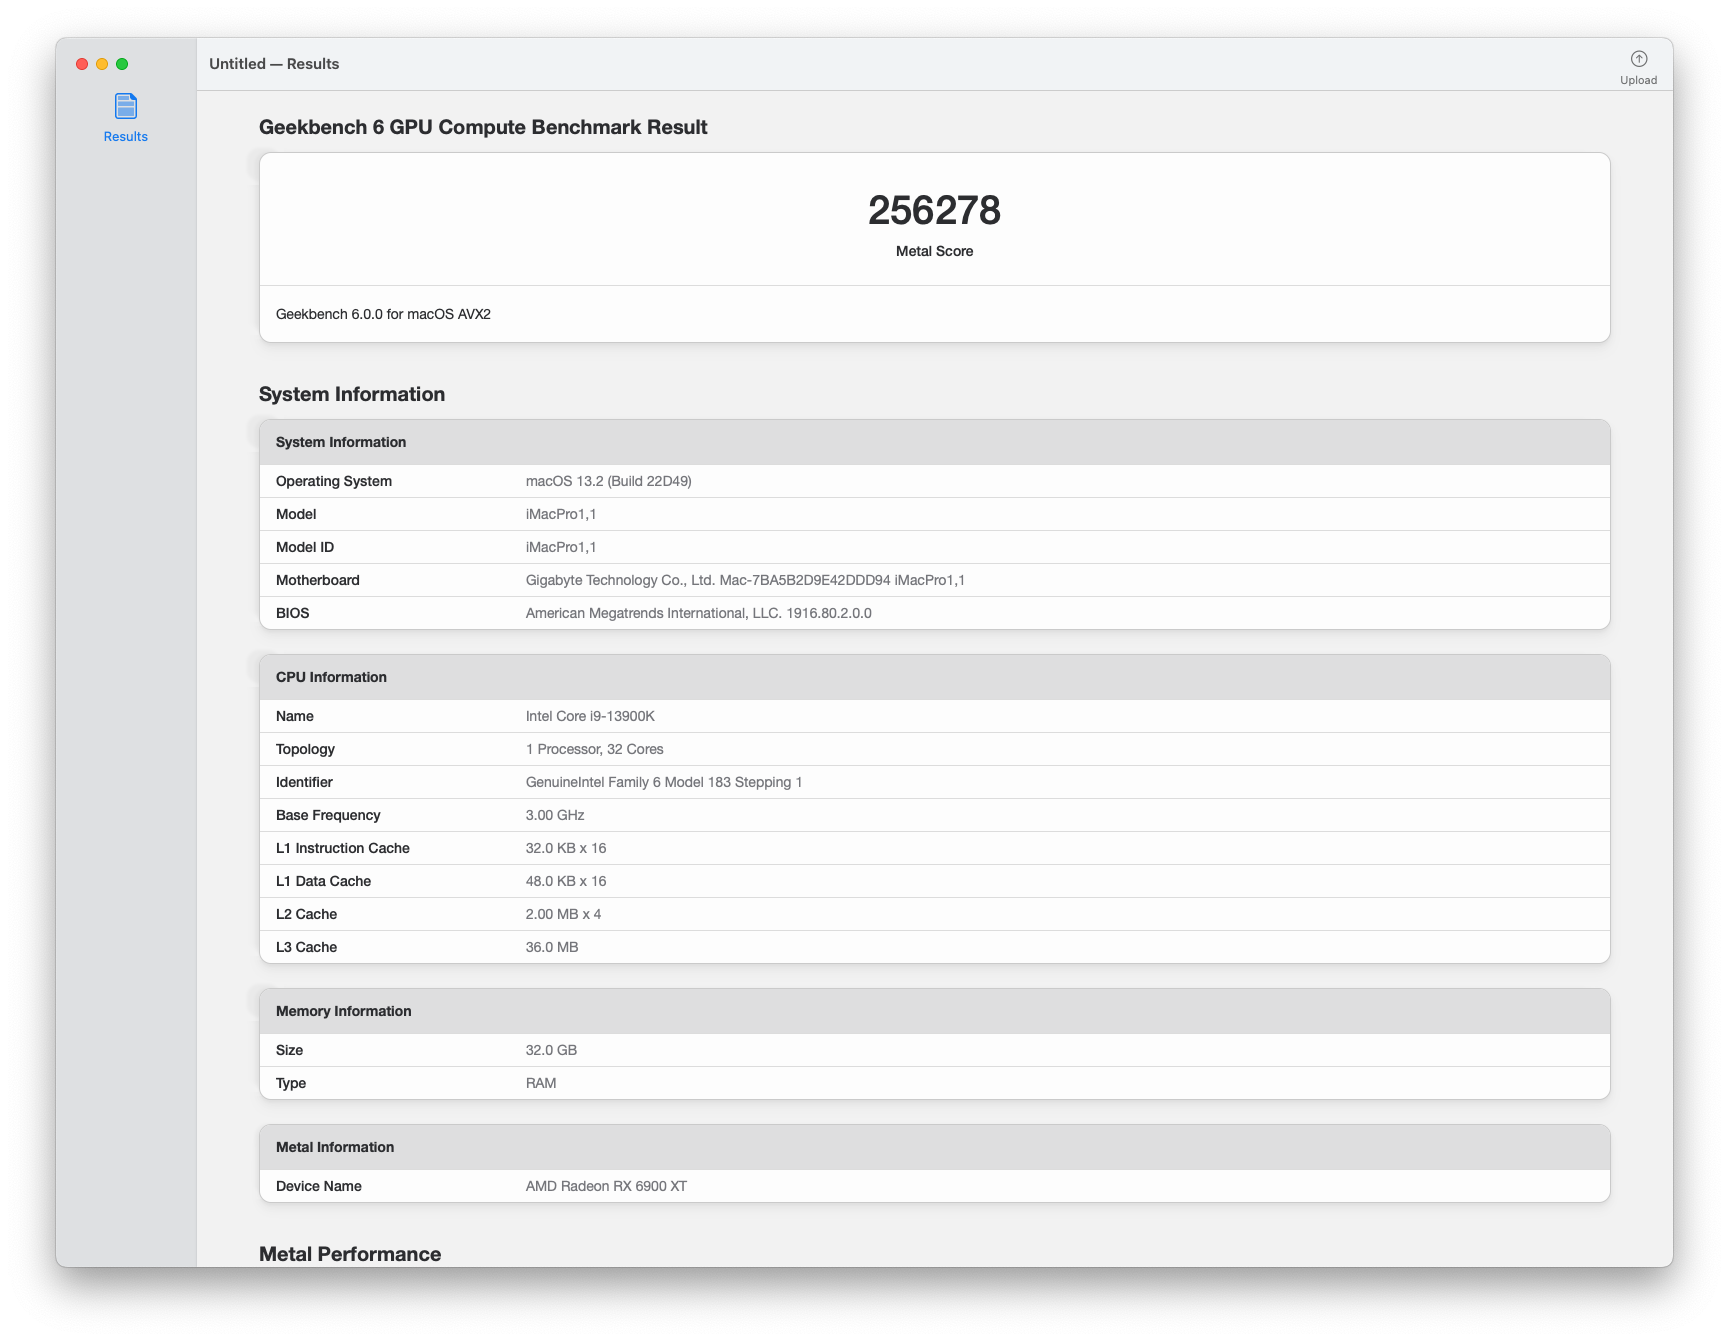This screenshot has width=1729, height=1341.
Task: Select the Results sidebar label
Action: pos(126,137)
